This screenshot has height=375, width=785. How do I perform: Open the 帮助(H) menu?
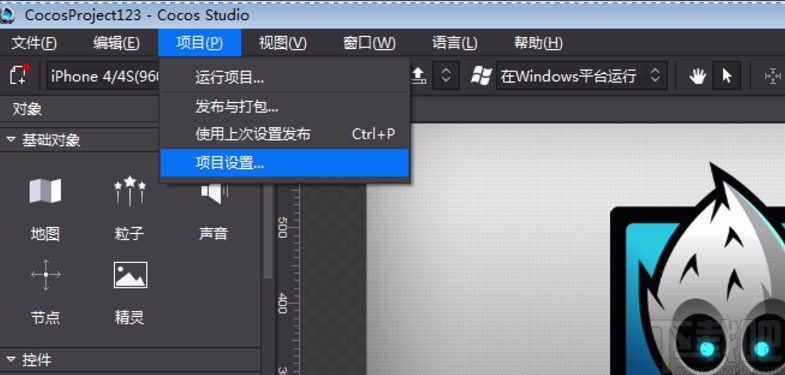point(538,43)
